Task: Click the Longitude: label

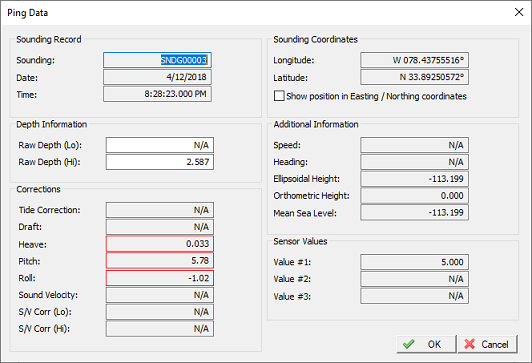Action: tap(294, 60)
